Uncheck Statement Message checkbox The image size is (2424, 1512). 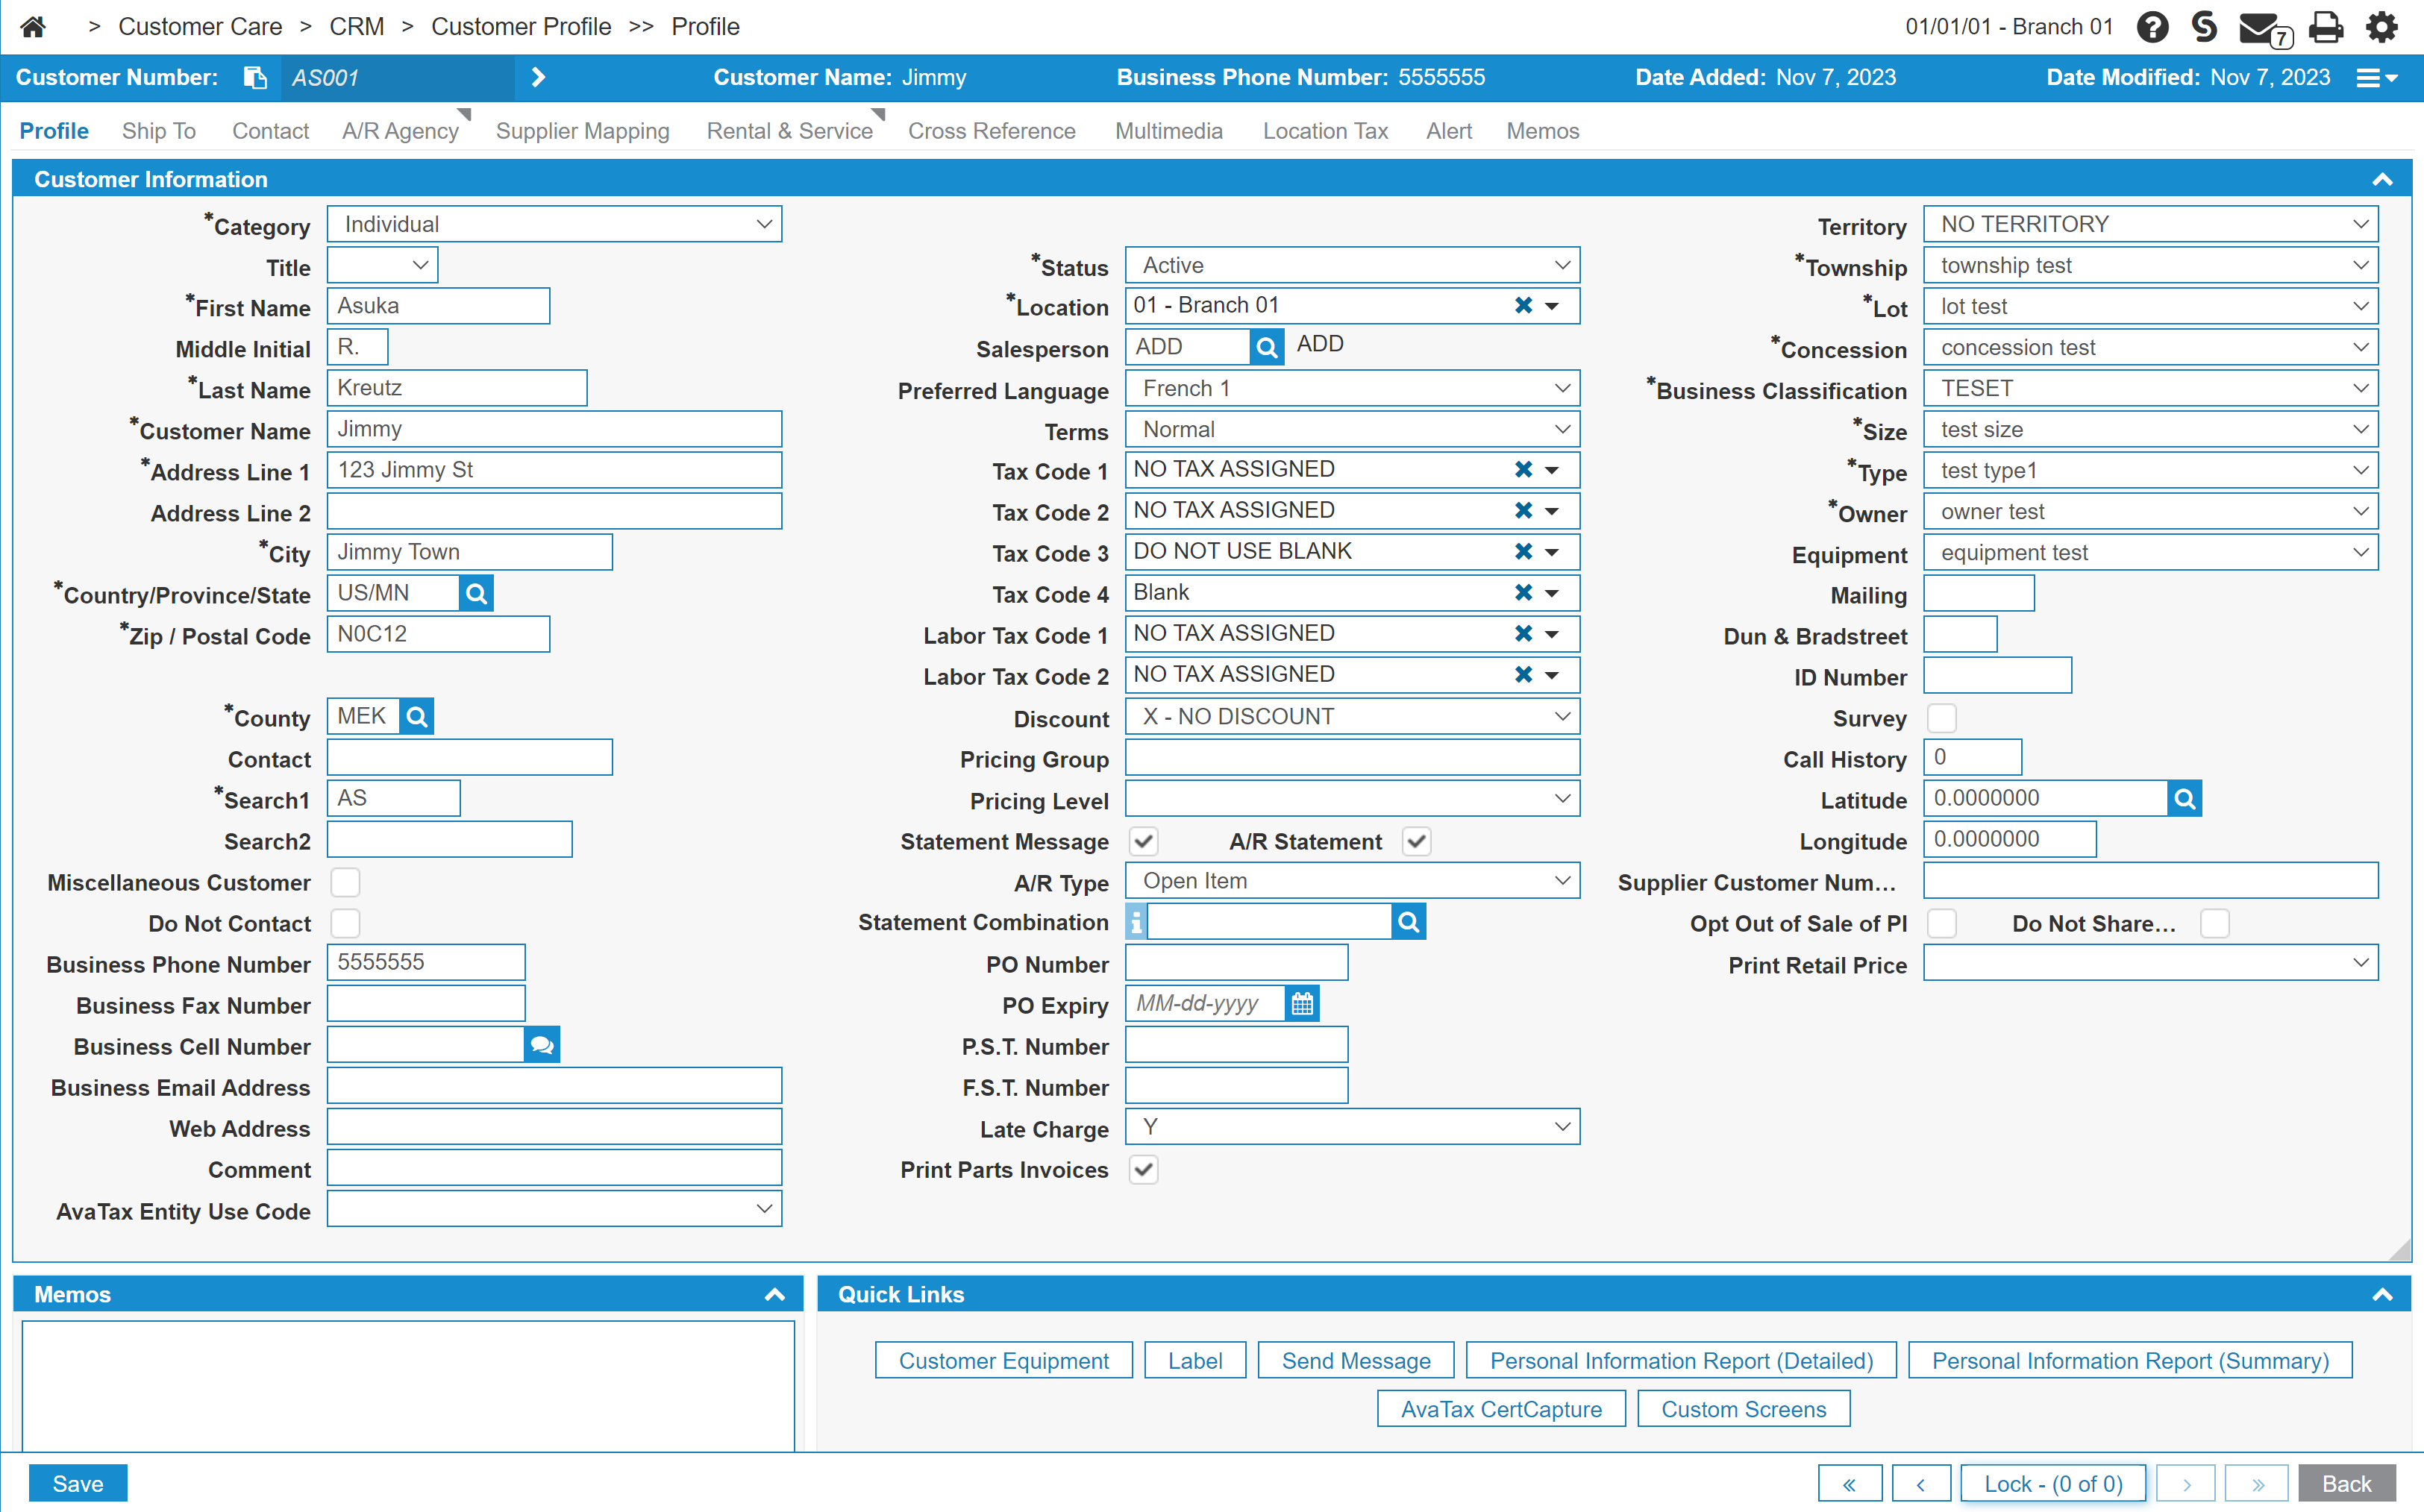1143,841
